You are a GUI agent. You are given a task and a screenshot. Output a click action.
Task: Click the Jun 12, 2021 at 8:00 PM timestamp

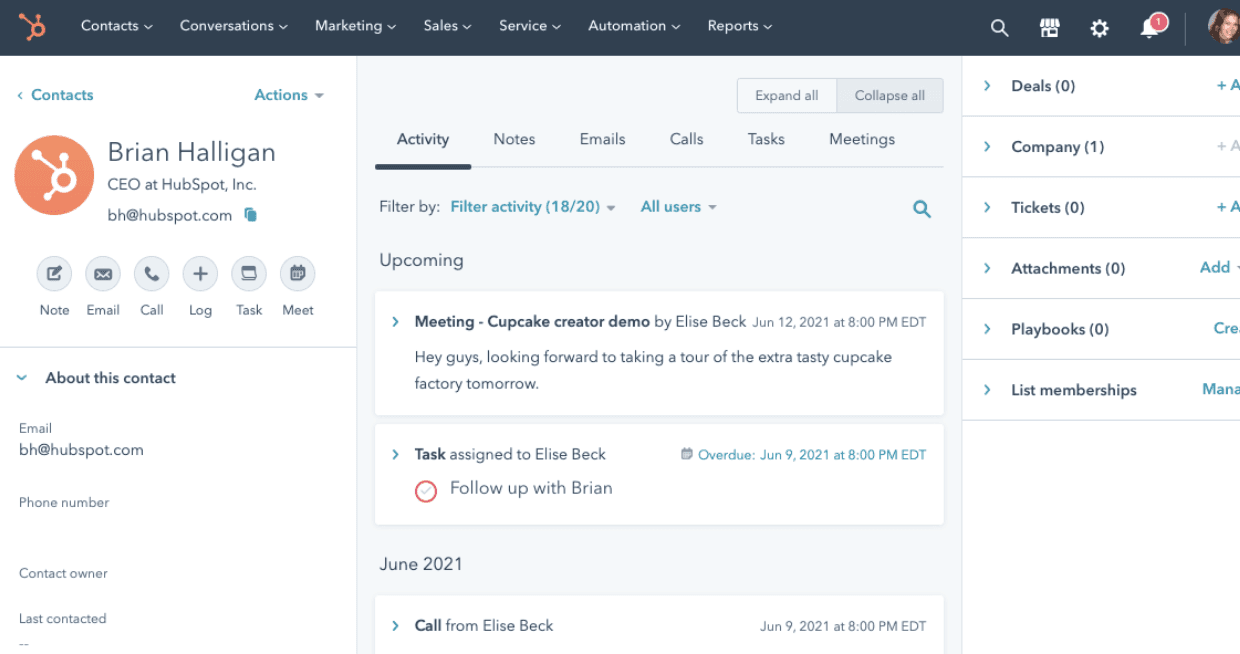coord(839,322)
